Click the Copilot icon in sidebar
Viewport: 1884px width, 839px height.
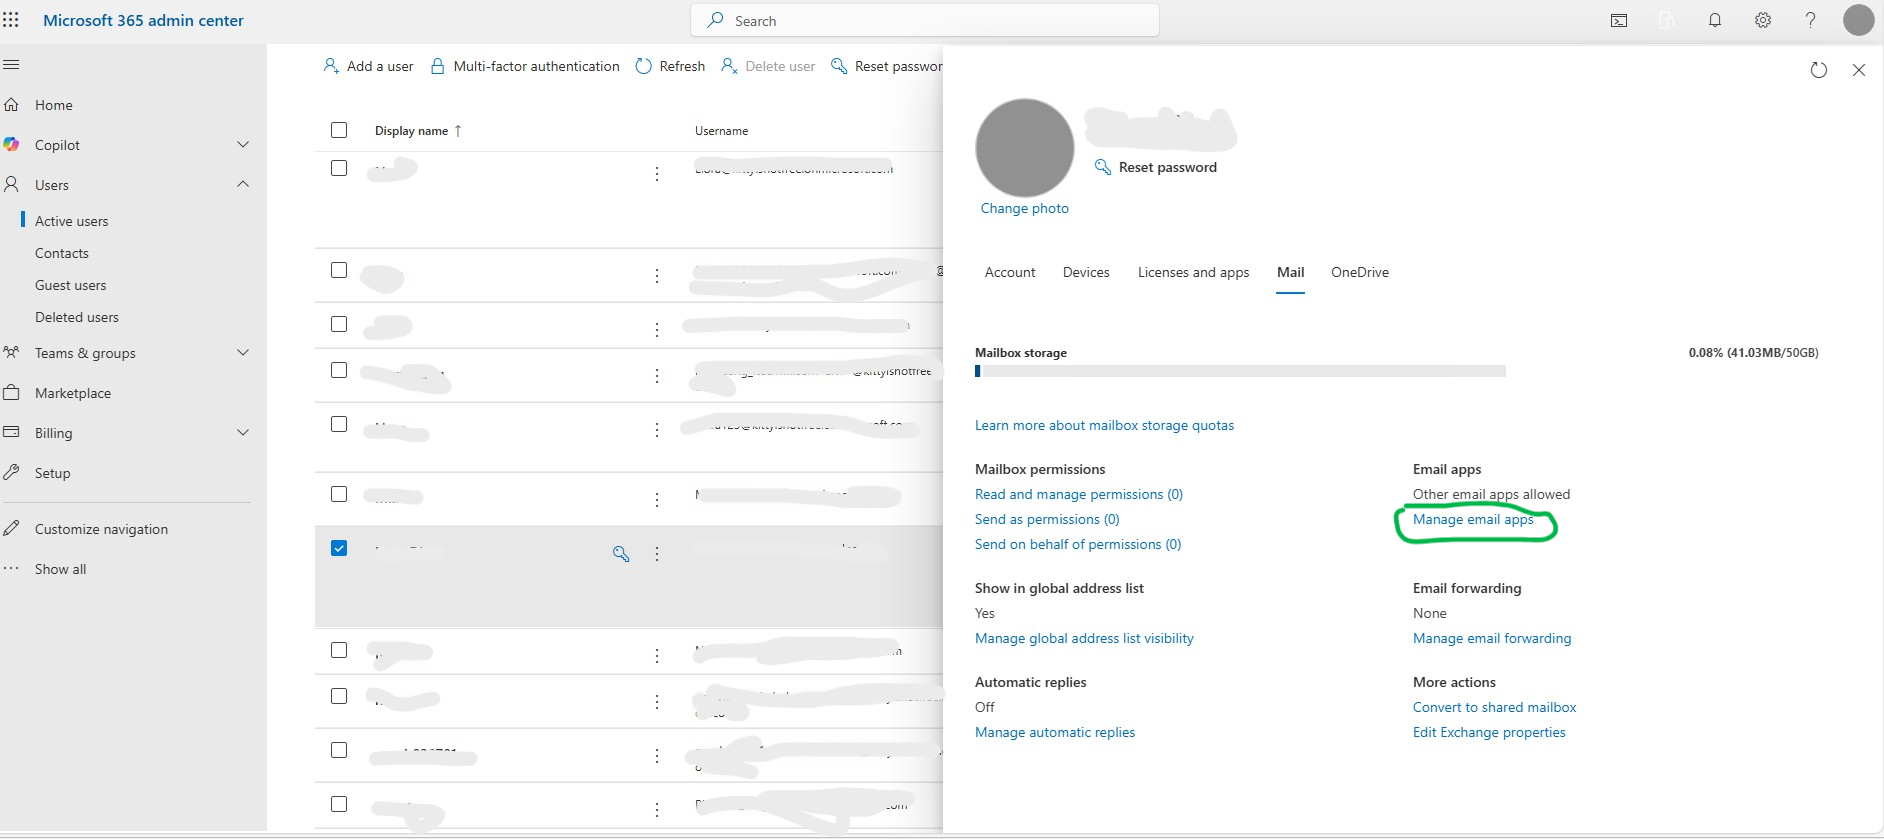click(12, 144)
